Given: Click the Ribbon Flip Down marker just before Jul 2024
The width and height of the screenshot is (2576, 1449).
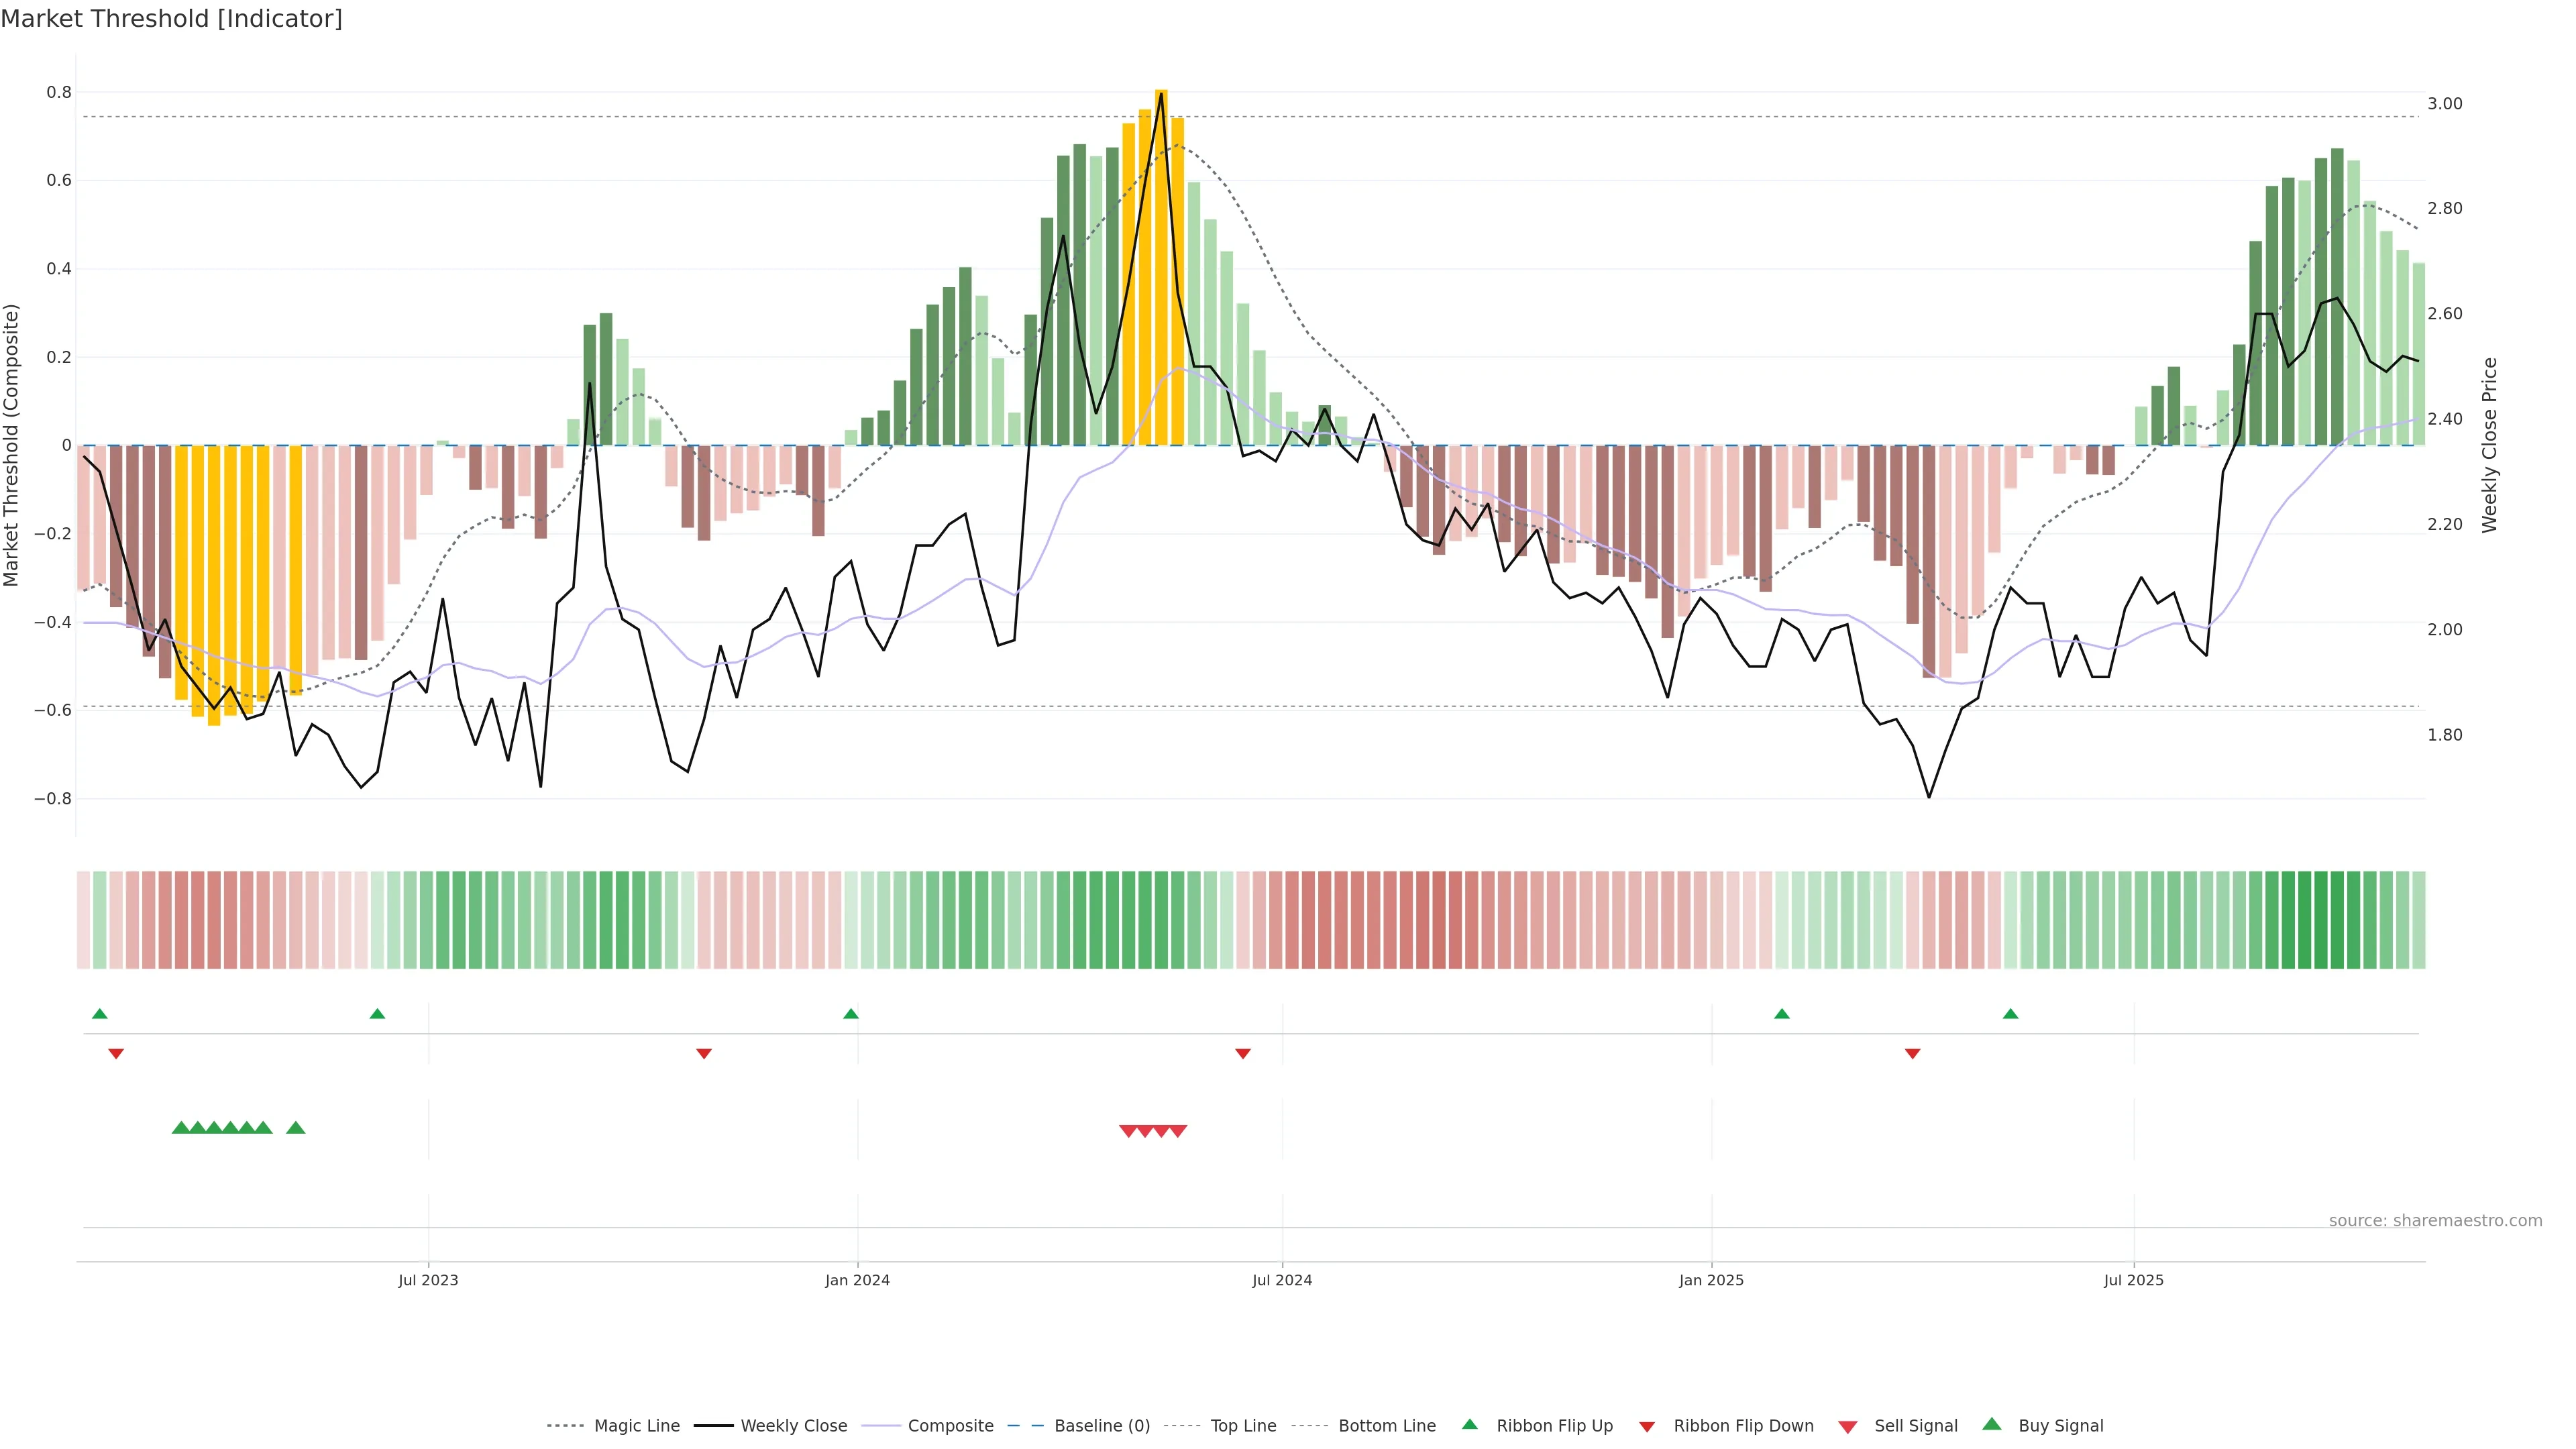Looking at the screenshot, I should tap(1242, 1054).
